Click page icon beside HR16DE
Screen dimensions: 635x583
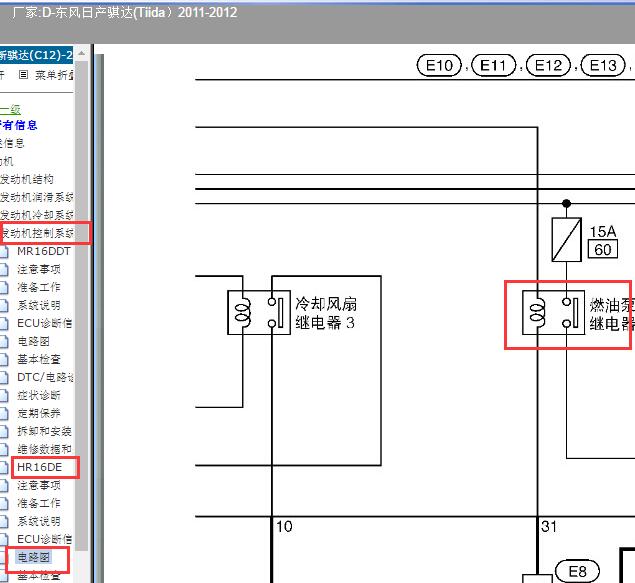tap(4, 467)
